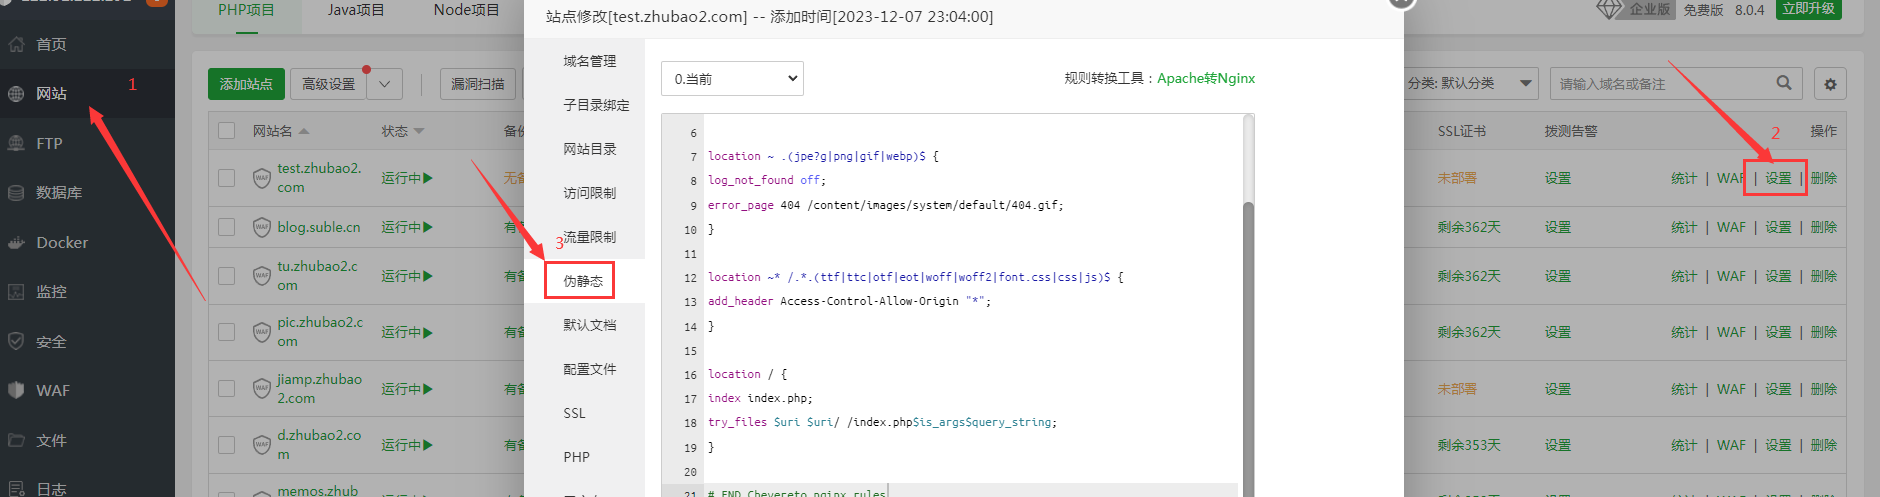Open 配置文件 in site settings menu

pos(590,369)
